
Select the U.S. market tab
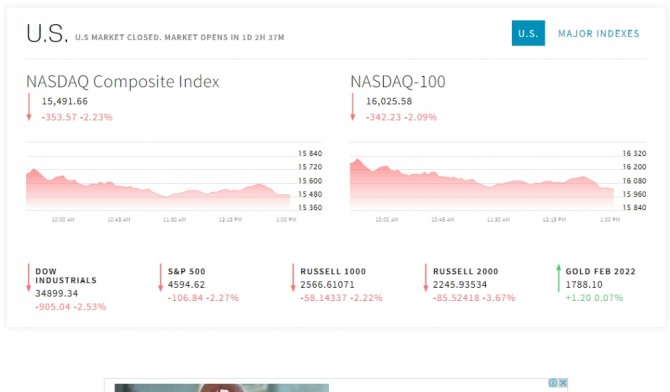tap(528, 33)
